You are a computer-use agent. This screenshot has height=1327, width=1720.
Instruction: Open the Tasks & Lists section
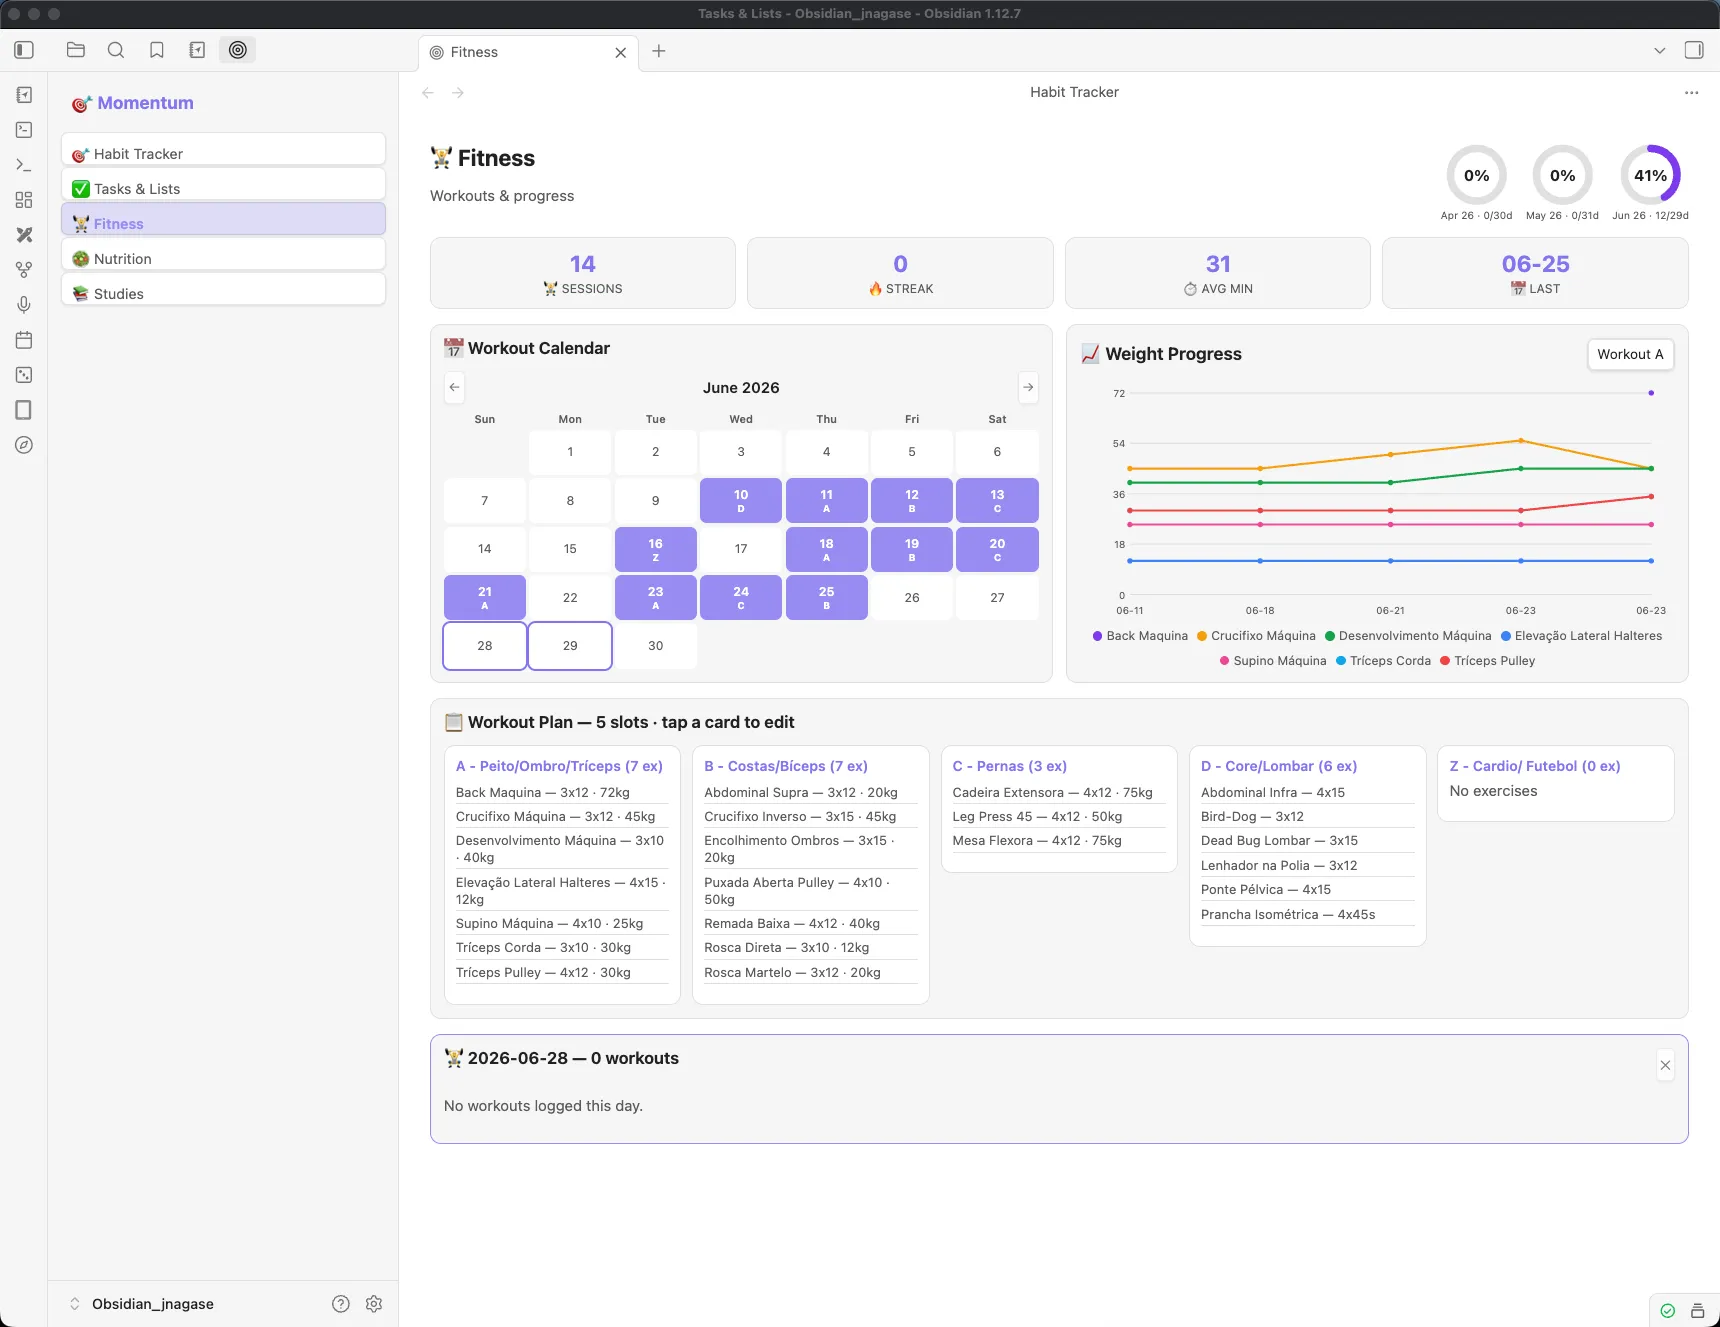[223, 184]
